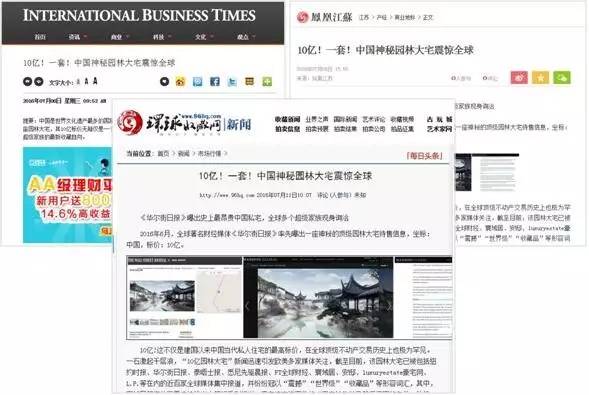The width and height of the screenshot is (589, 395).
Task: Click the Twitter share icon on IBT page
Action: click(232, 81)
